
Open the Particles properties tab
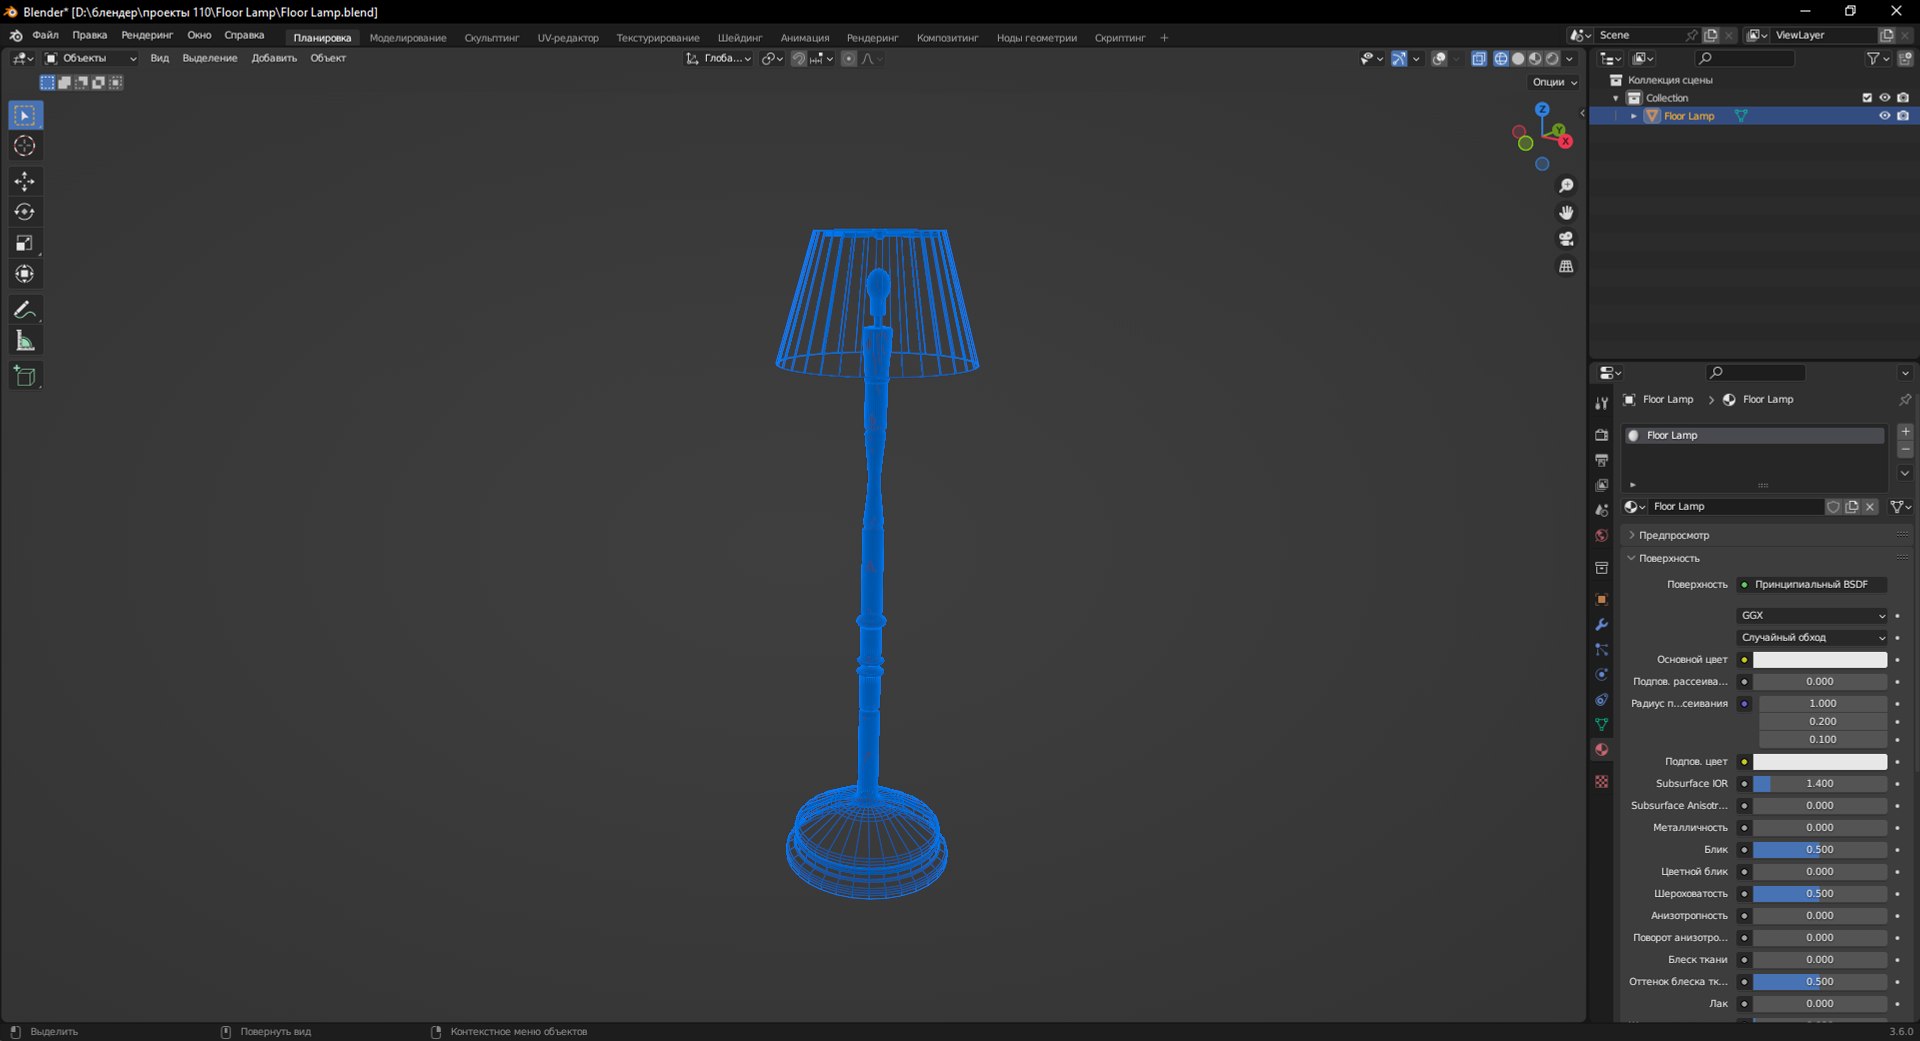(1601, 649)
